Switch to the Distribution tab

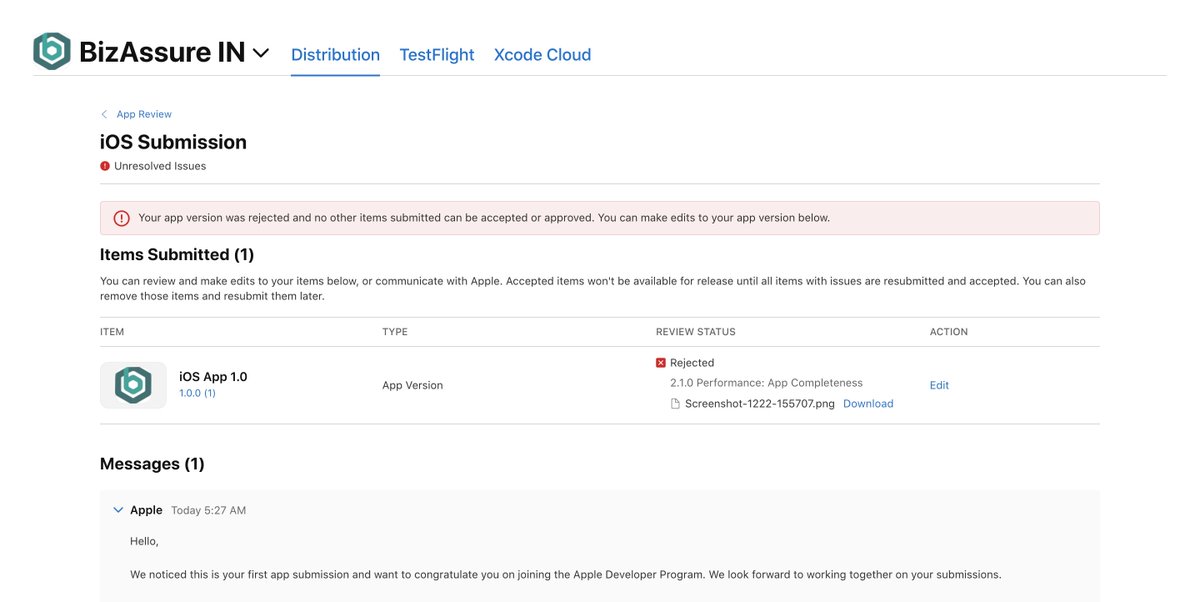coord(335,55)
